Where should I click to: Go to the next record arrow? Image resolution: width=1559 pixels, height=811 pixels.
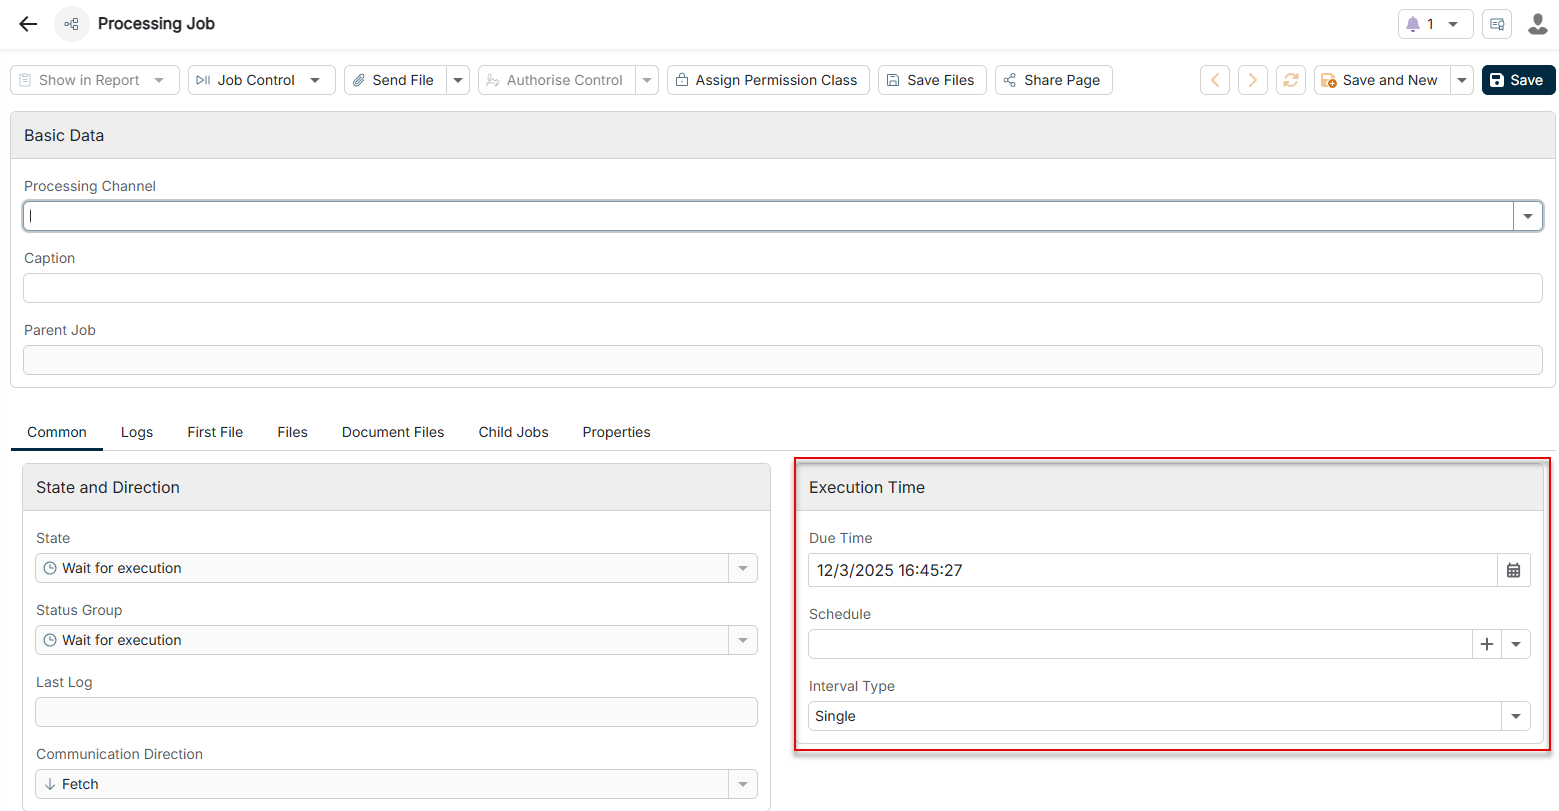(x=1253, y=80)
